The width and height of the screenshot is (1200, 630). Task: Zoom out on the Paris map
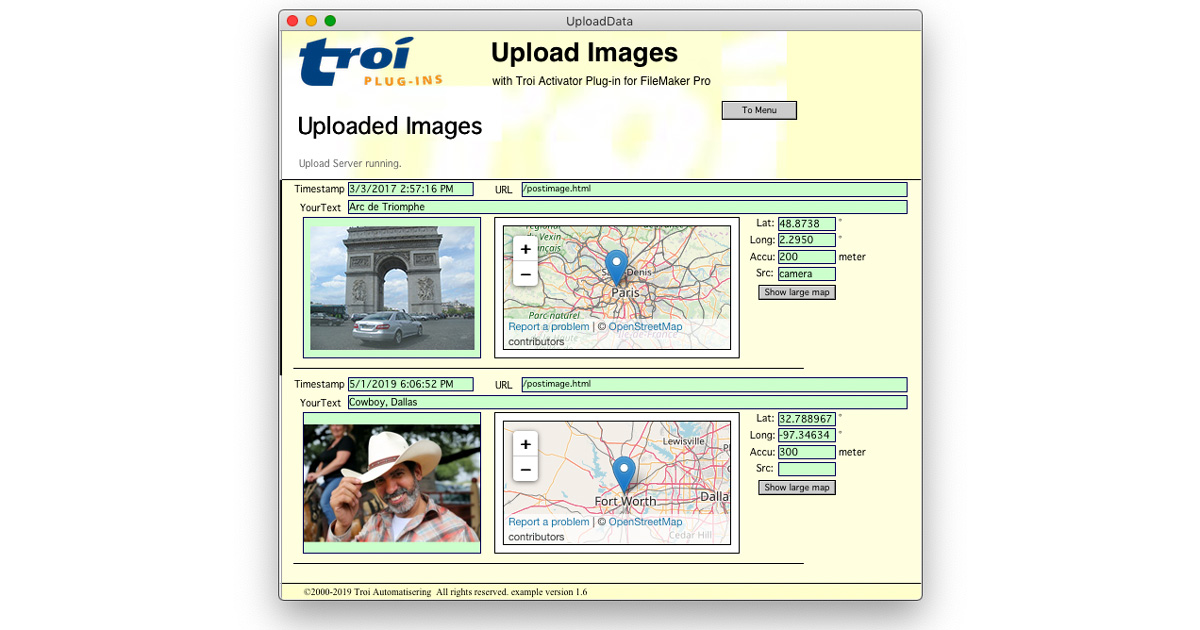click(x=525, y=274)
